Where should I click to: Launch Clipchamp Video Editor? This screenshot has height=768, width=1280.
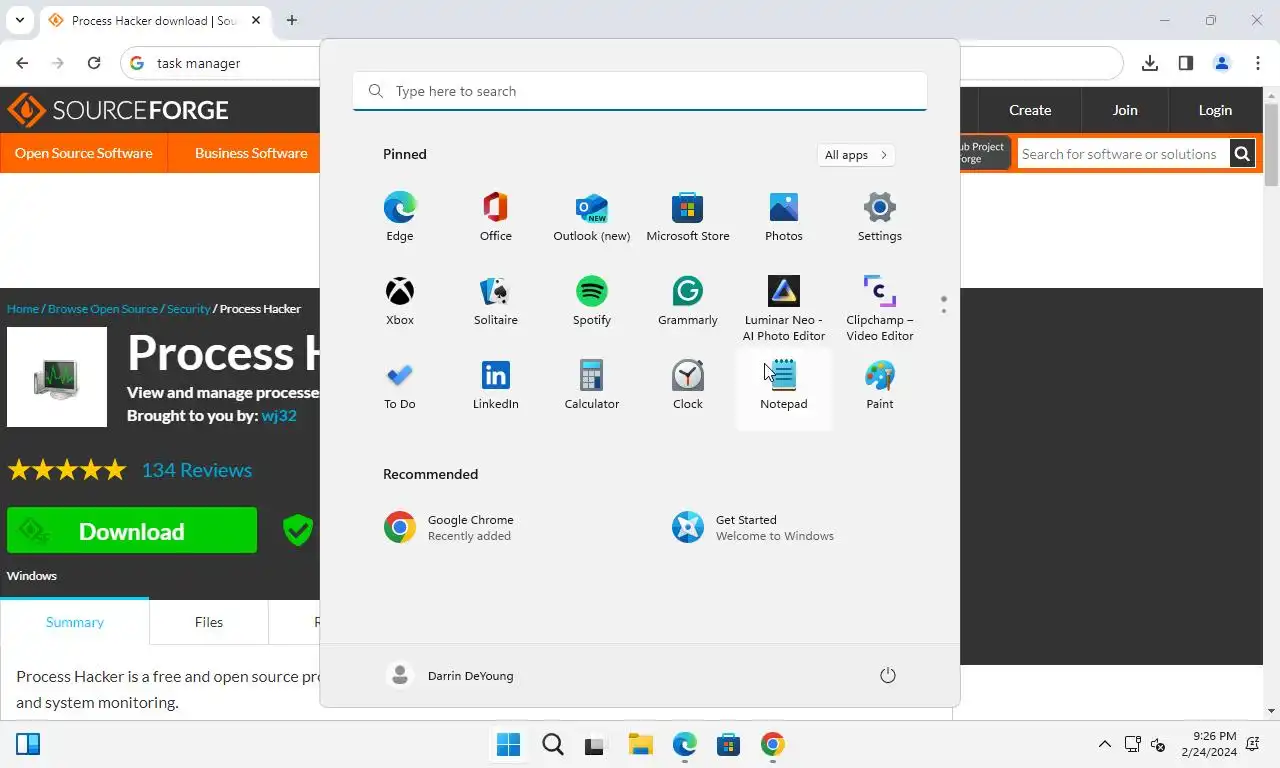(x=880, y=309)
